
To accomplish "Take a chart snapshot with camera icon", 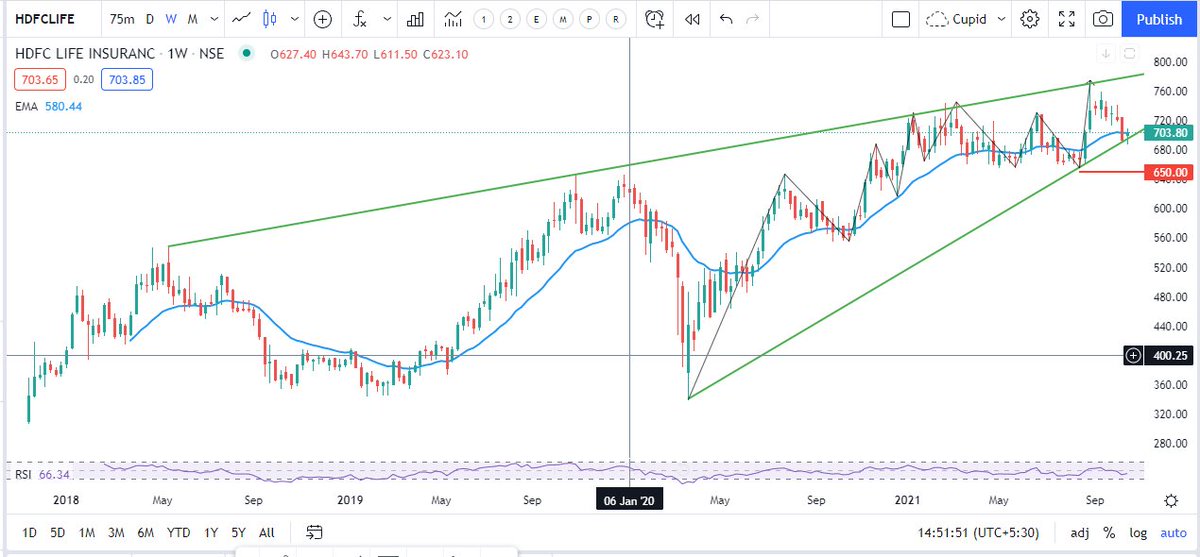I will click(1103, 19).
